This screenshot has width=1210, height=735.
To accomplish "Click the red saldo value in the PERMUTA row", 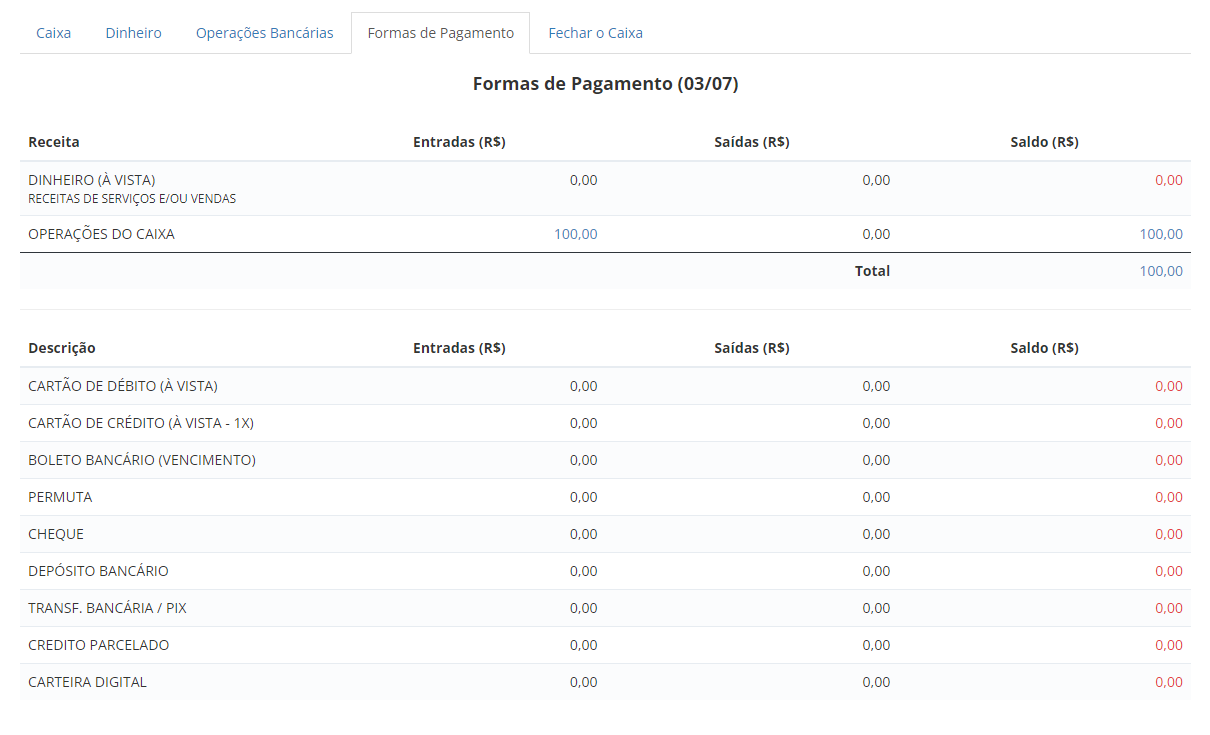I will point(1169,497).
